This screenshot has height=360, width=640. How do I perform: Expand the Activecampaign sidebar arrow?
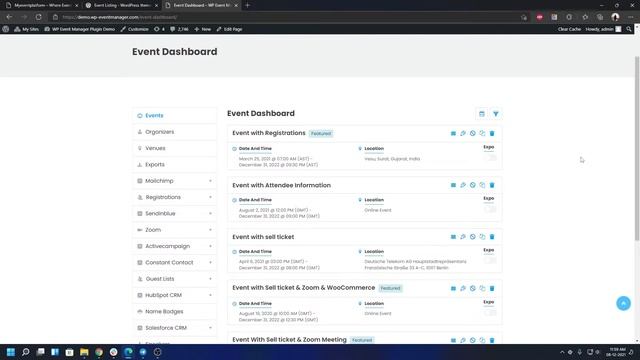pyautogui.click(x=210, y=246)
